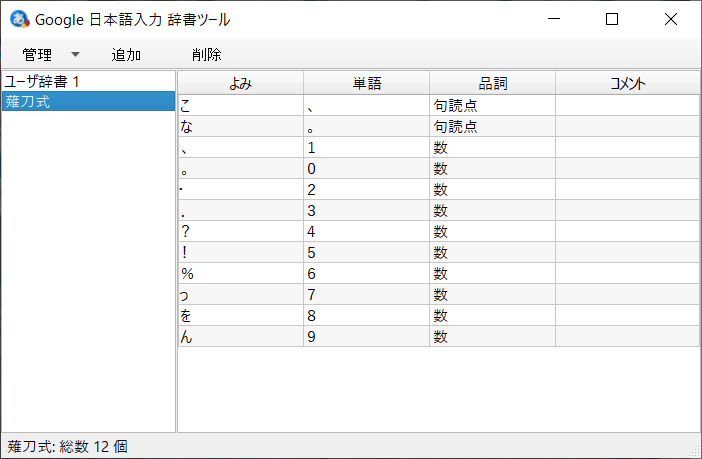The height and width of the screenshot is (459, 702).
Task: Click the 数 cell in the row with 9
Action: 492,337
